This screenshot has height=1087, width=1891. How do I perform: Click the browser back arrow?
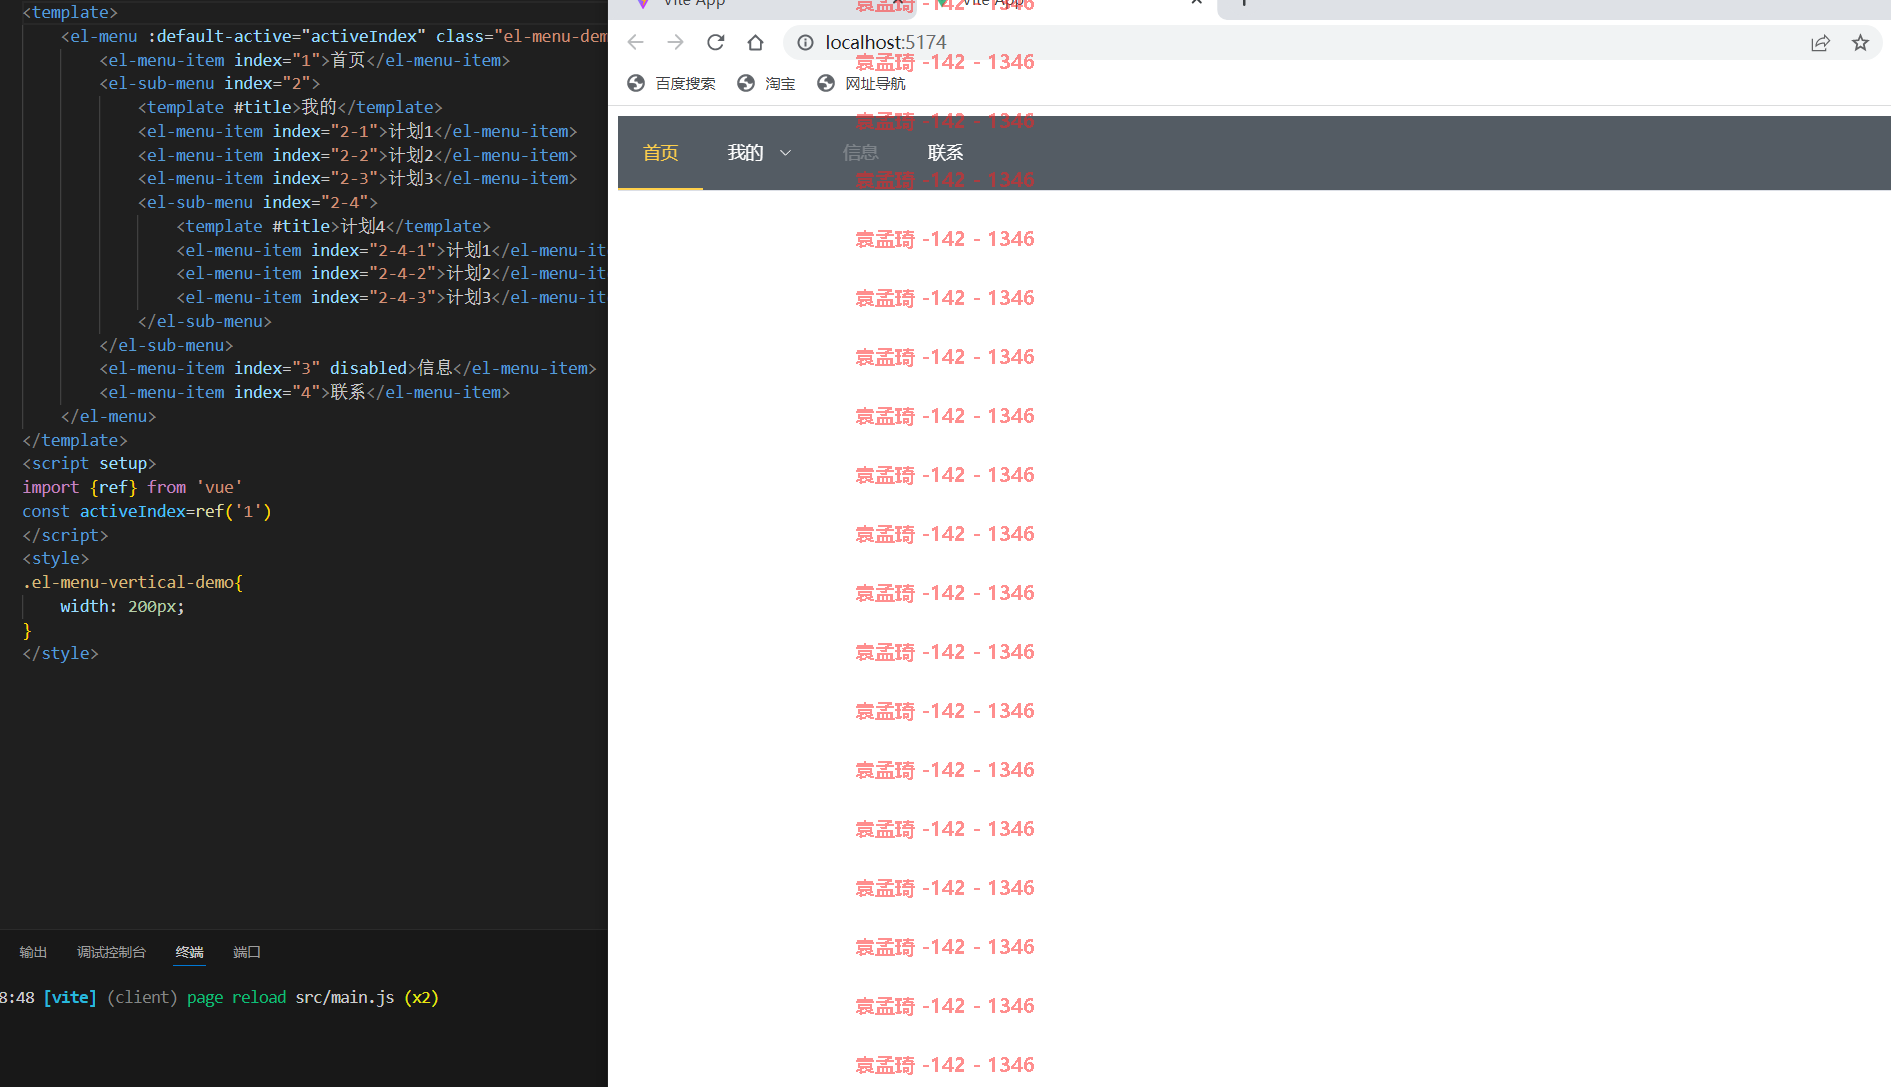tap(635, 42)
